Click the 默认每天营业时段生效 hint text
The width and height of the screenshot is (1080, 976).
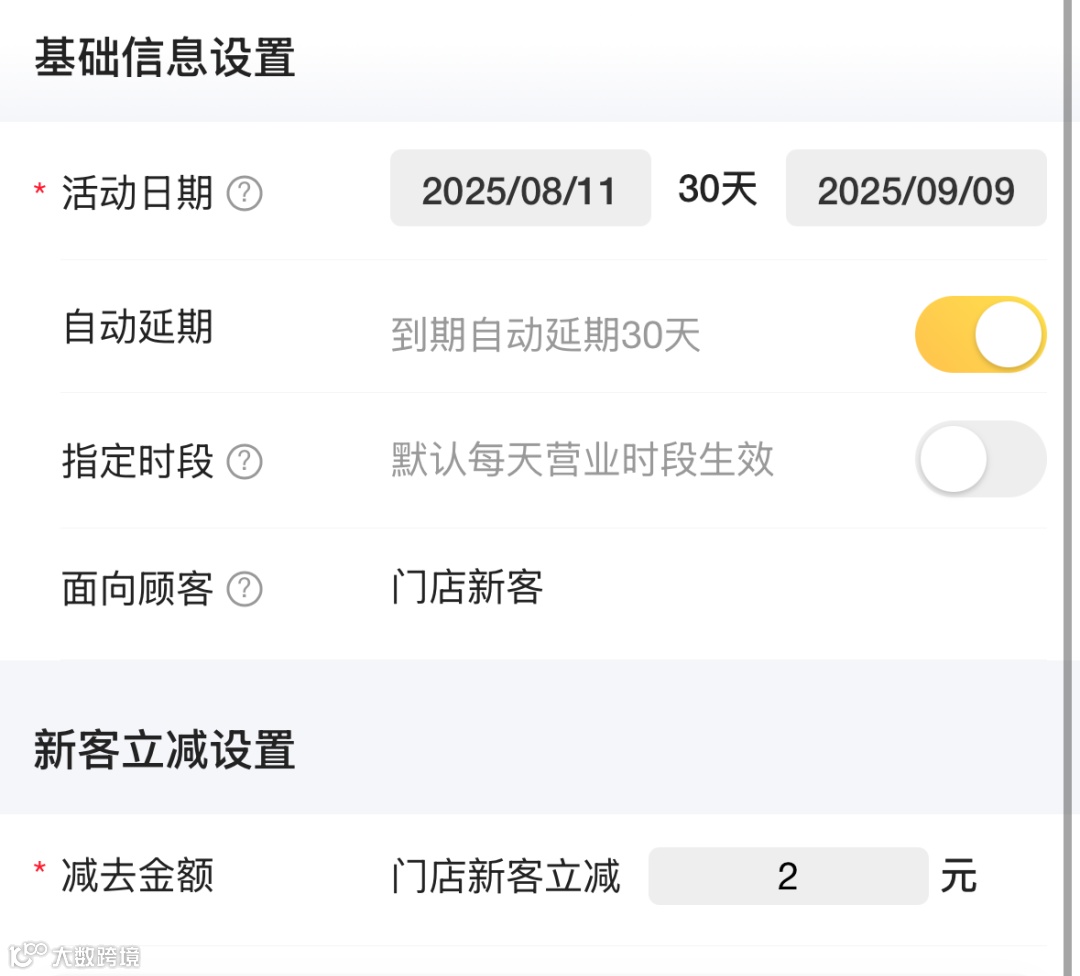point(582,460)
